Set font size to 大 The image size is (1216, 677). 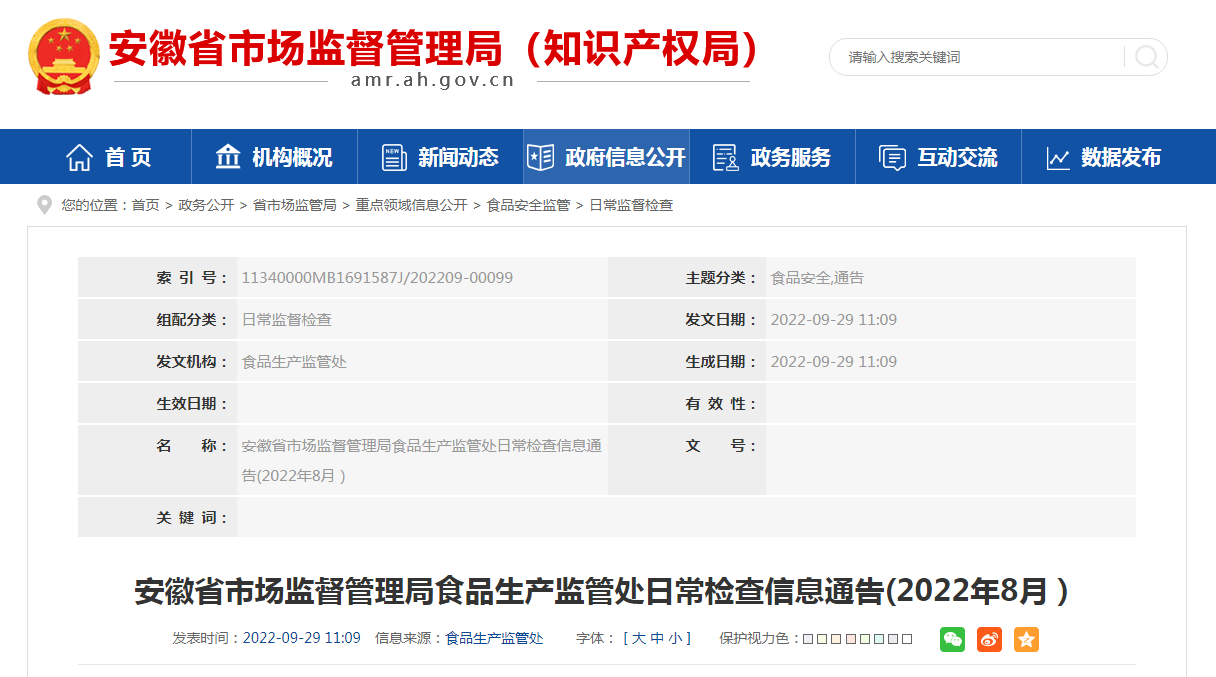tap(638, 638)
